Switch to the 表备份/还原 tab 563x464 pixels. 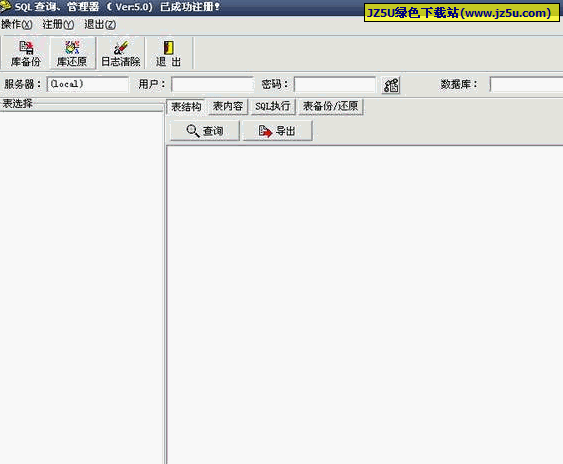tap(330, 107)
